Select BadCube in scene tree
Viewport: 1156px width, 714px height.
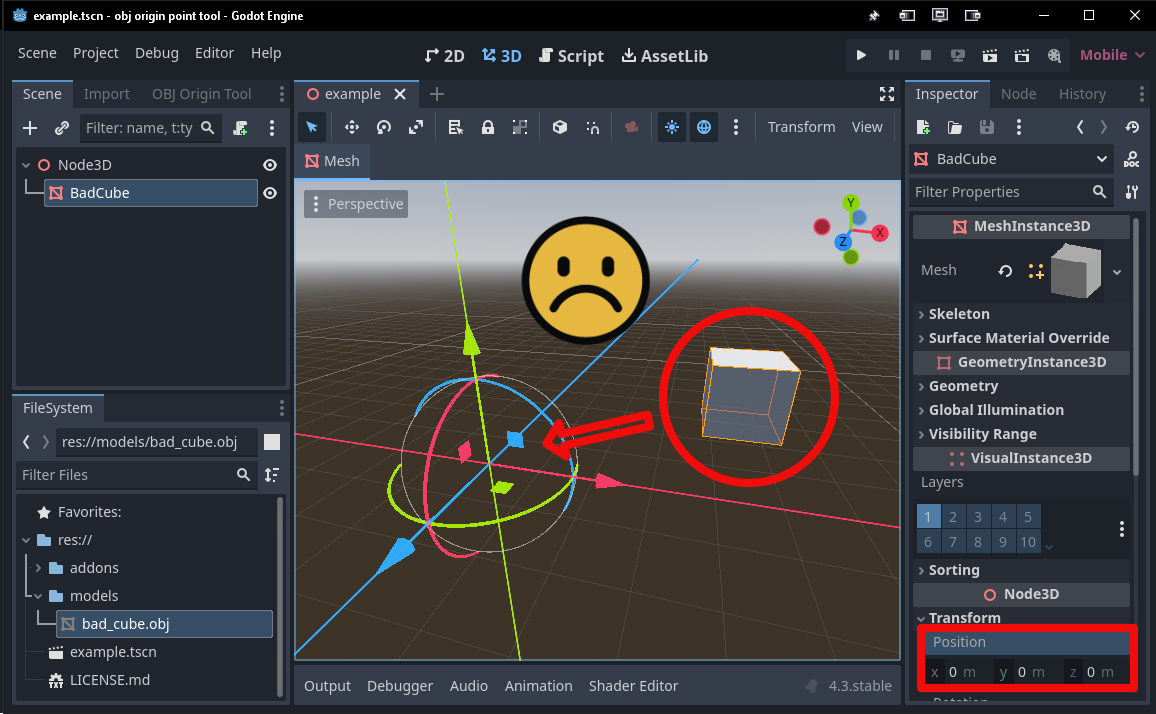150,193
